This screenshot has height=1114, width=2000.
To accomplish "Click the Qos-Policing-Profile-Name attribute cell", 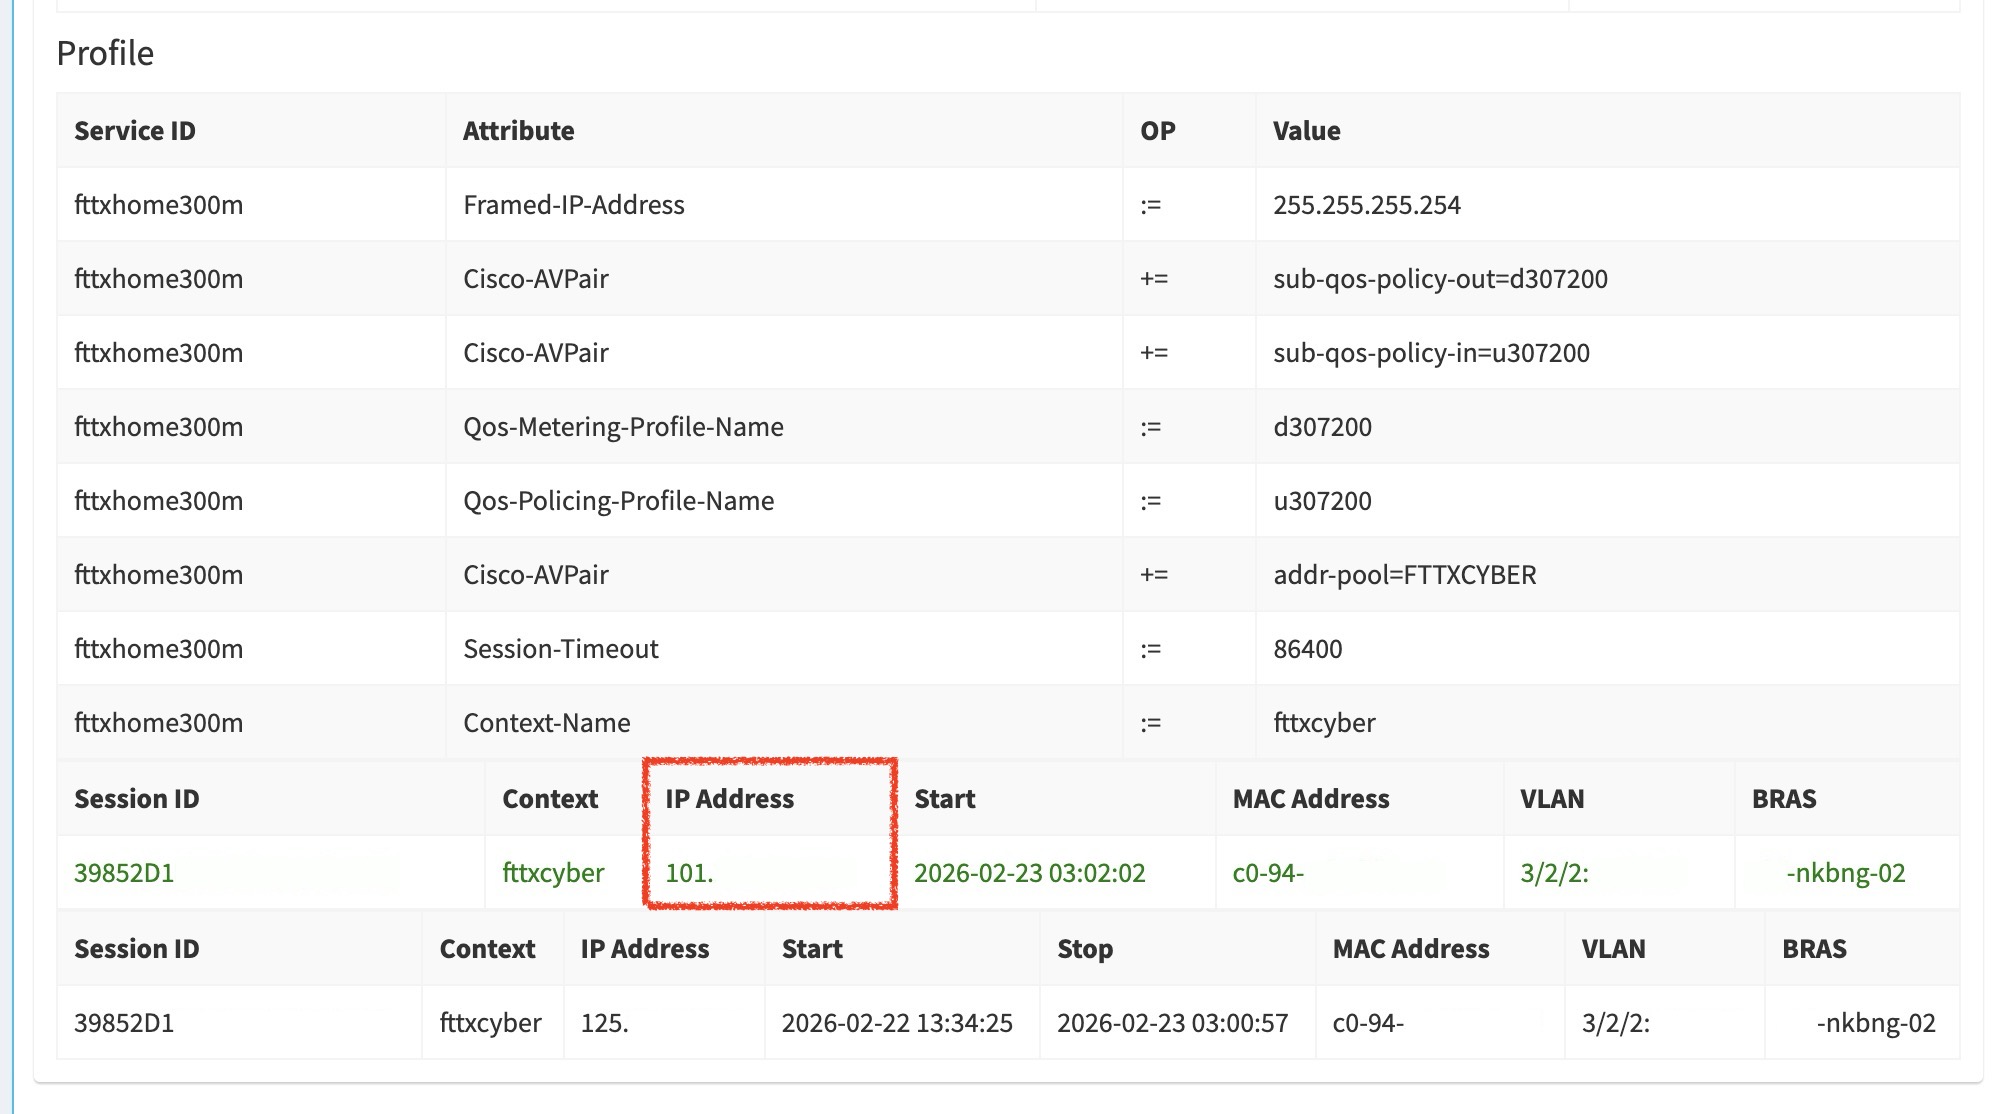I will point(618,500).
